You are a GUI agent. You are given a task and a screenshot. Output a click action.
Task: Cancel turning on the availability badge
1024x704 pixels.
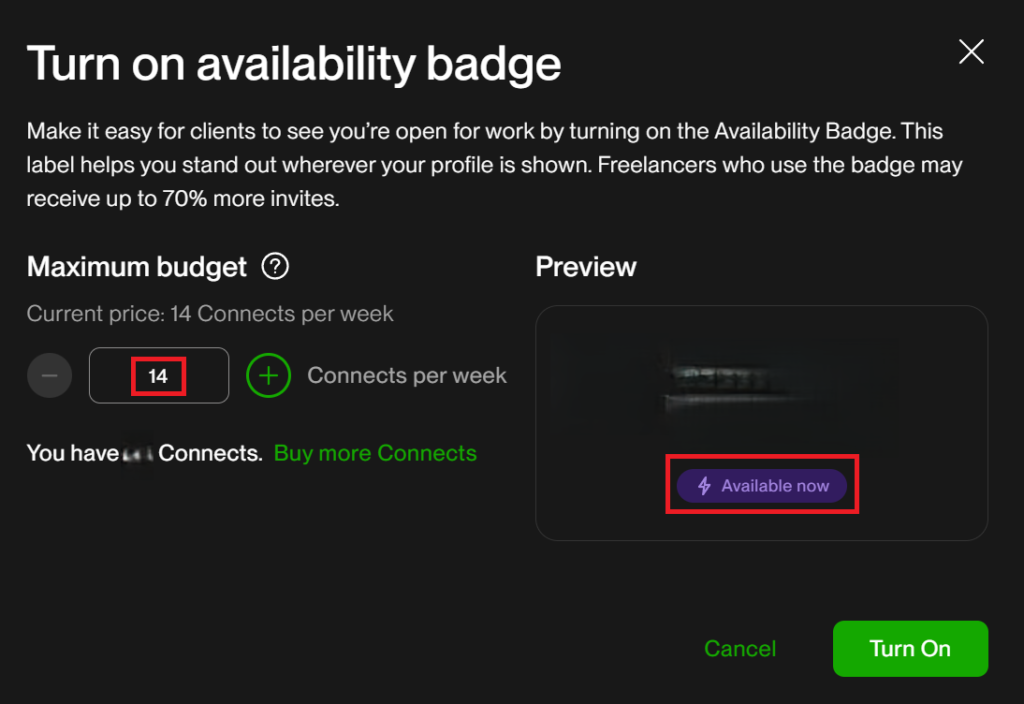739,648
